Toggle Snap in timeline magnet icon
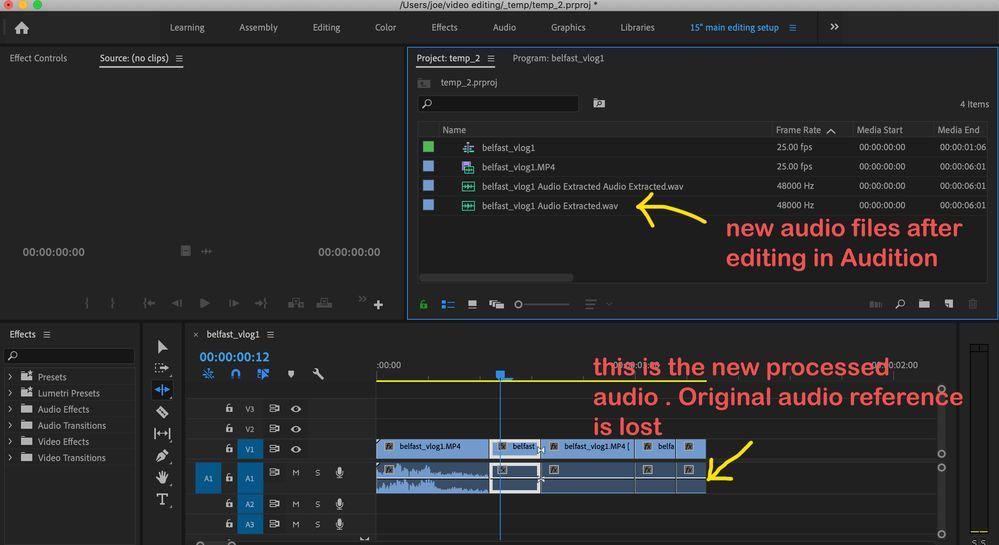 pyautogui.click(x=235, y=374)
